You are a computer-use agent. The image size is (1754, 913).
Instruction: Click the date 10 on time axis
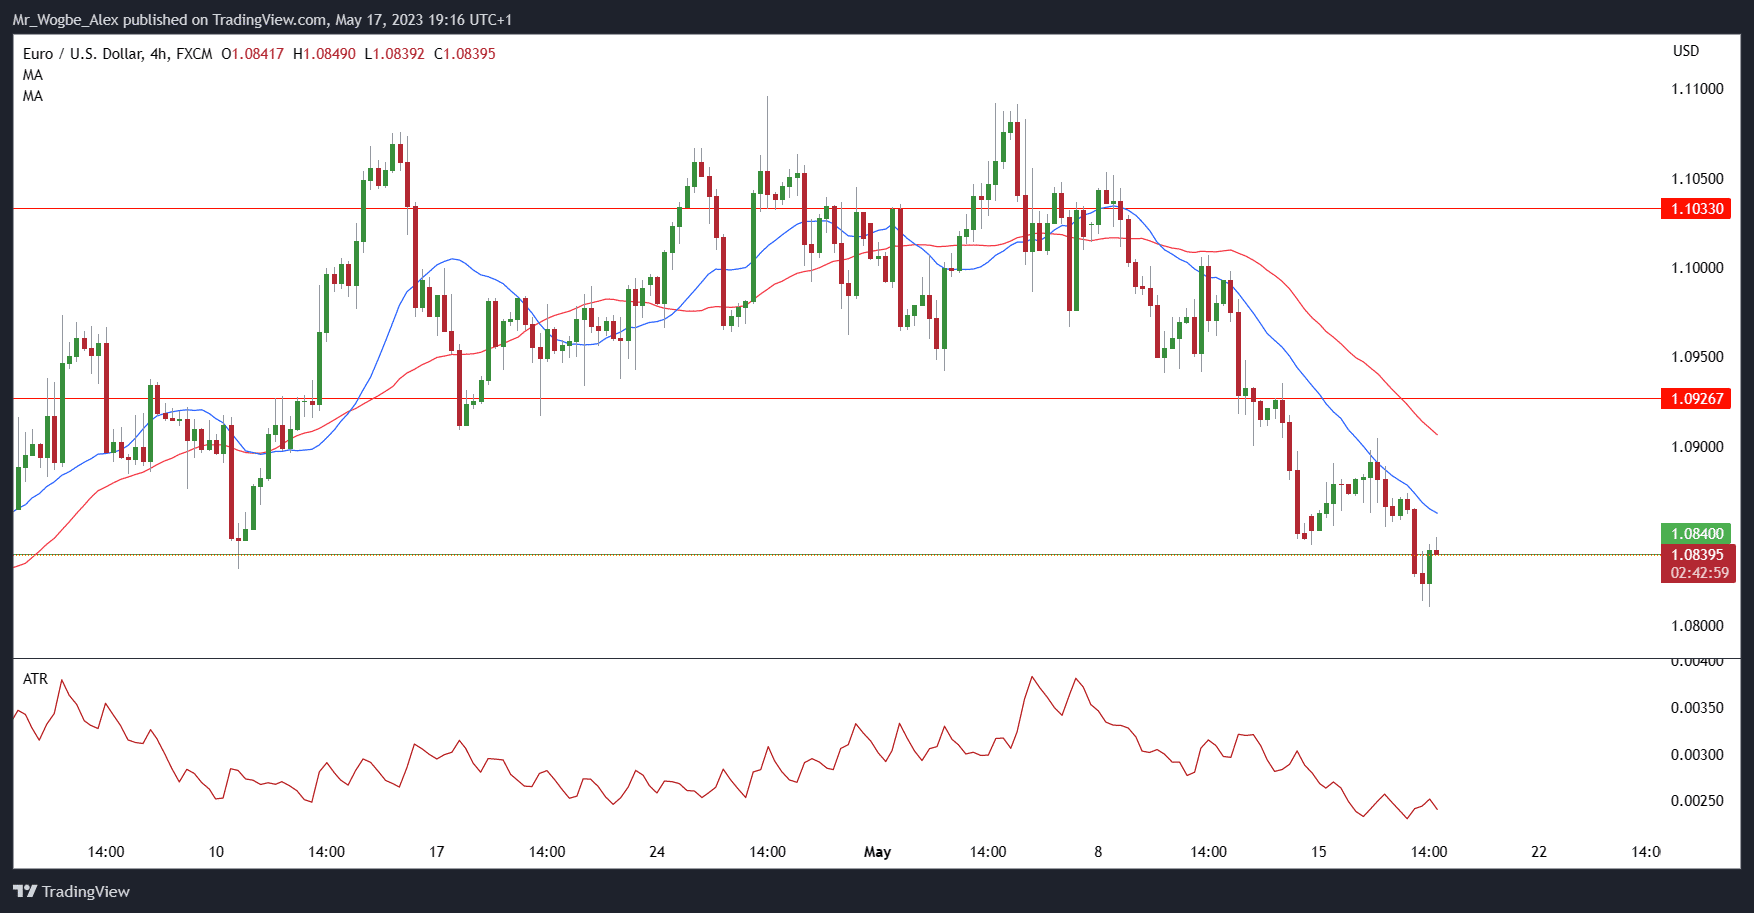click(216, 852)
